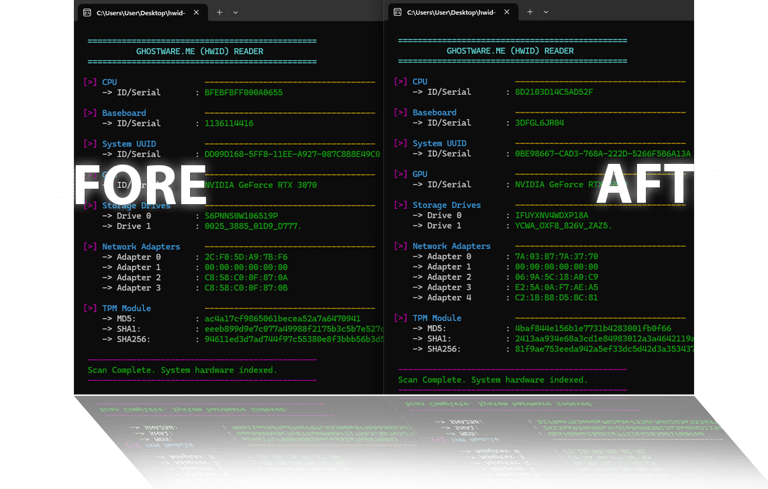Expand the left terminal profile dropdown
This screenshot has width=768, height=489.
click(x=236, y=13)
